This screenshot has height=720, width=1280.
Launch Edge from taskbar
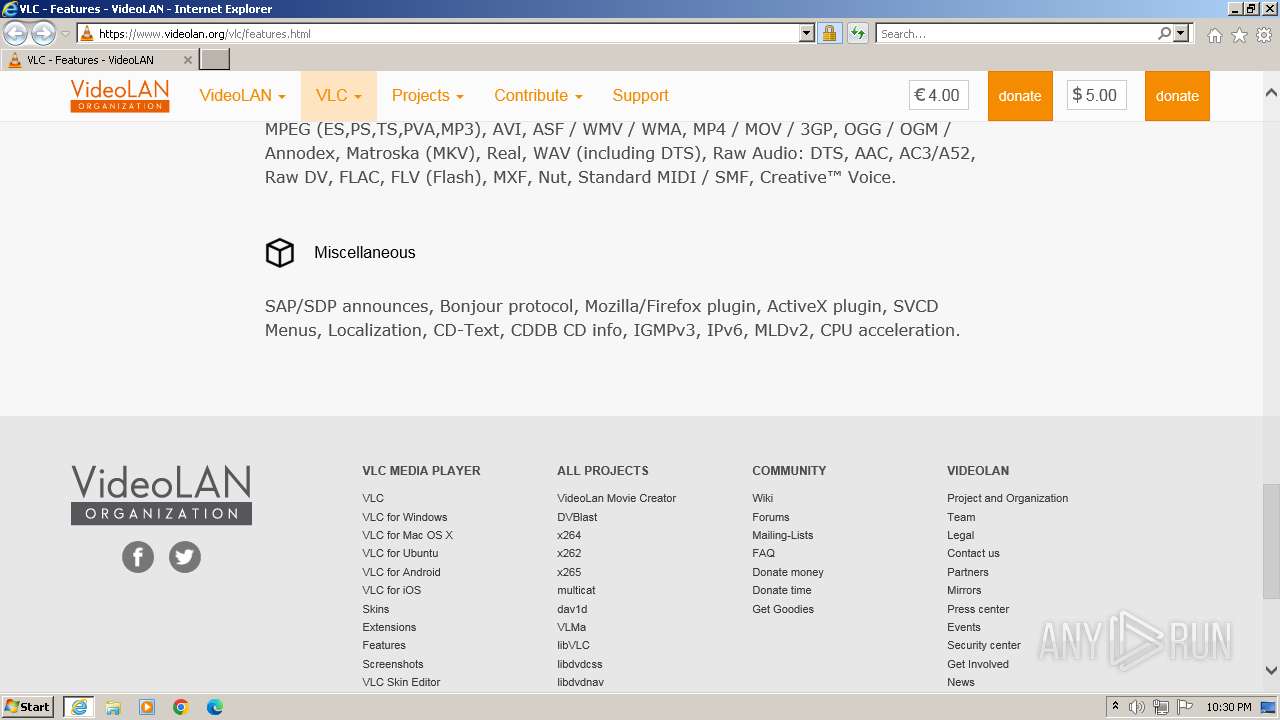(215, 707)
